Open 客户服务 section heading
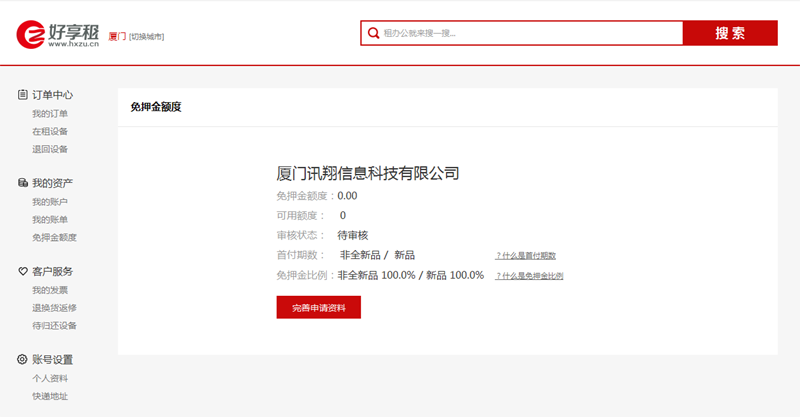 click(x=53, y=272)
